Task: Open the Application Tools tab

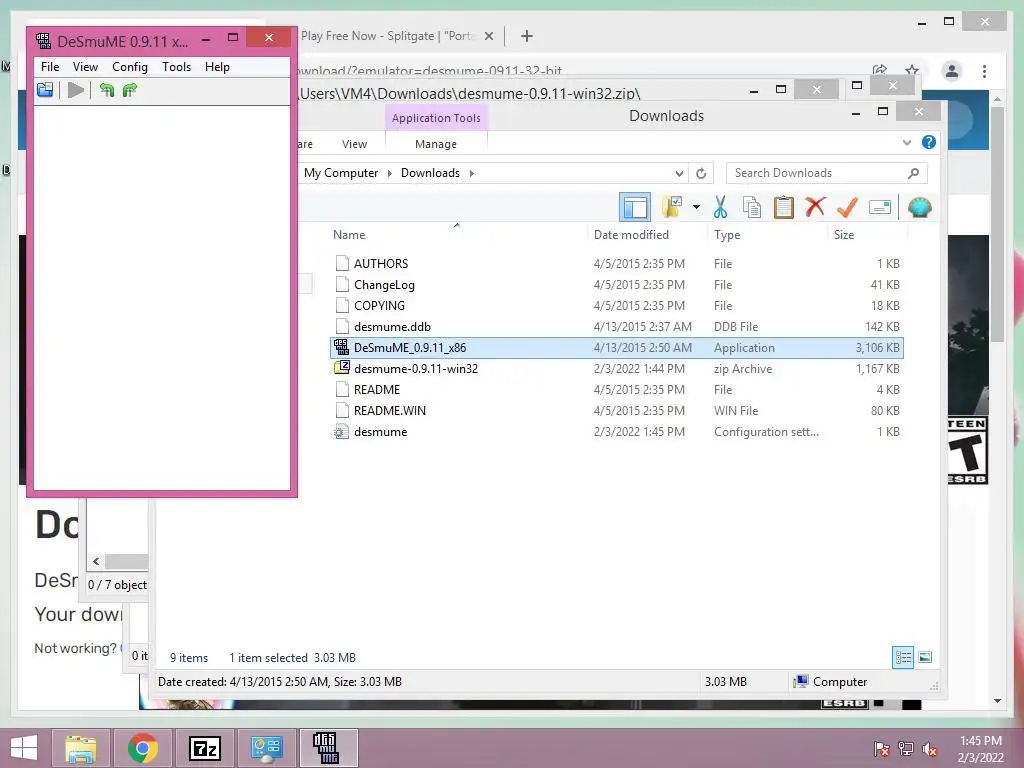Action: 436,118
